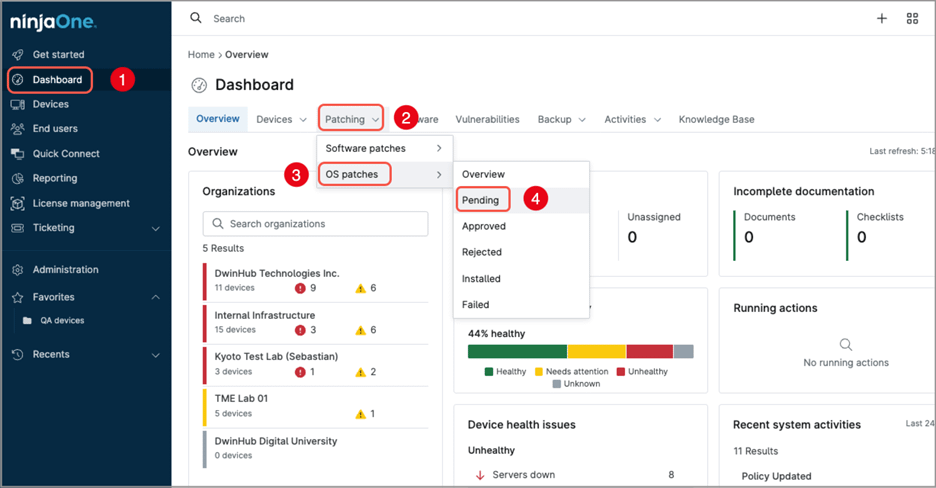
Task: Click the QA devices folder icon
Action: 27,320
